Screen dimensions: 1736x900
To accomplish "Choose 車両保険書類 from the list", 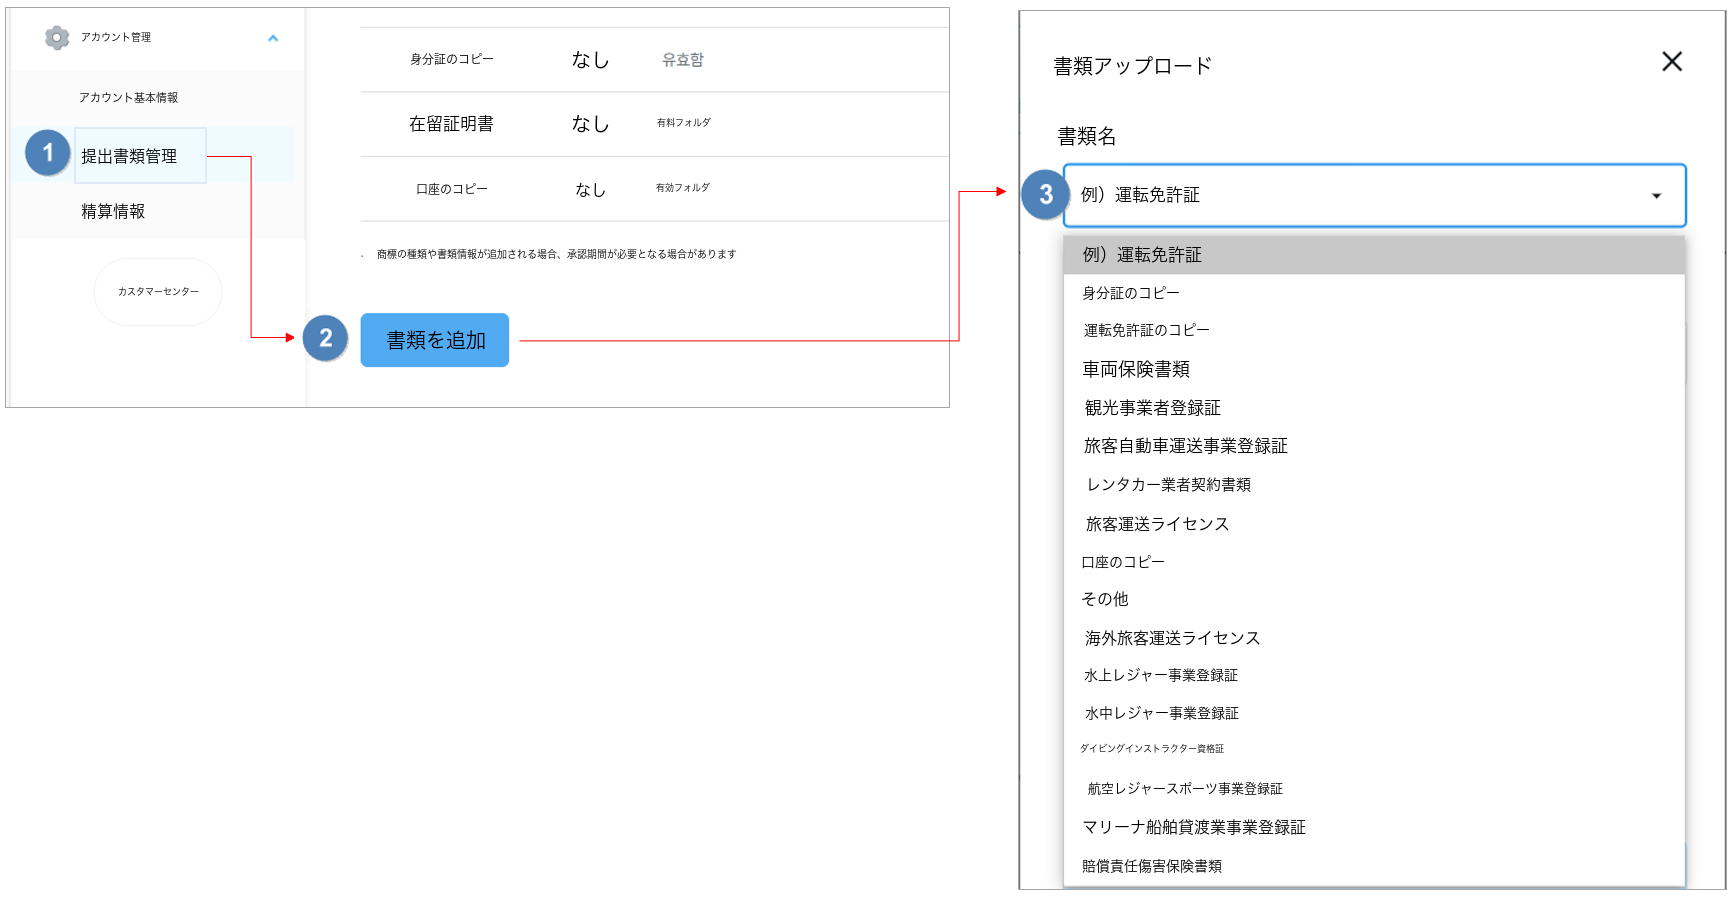I will tap(1375, 369).
